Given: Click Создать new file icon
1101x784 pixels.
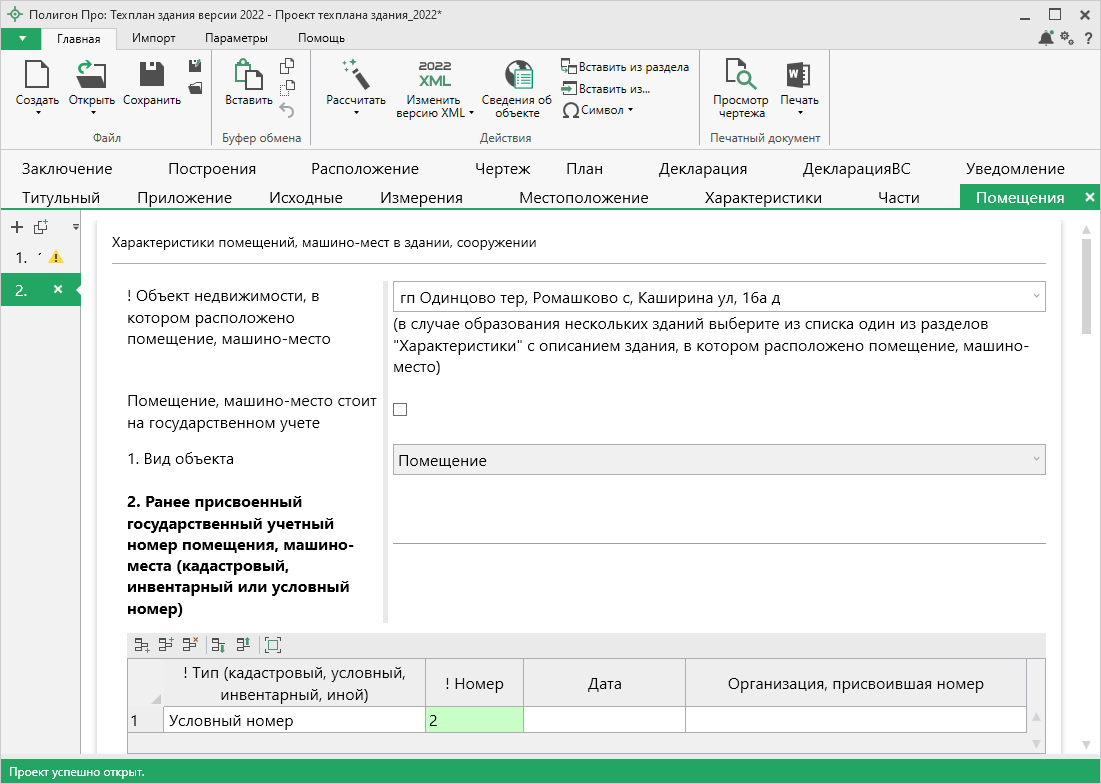Looking at the screenshot, I should click(37, 75).
